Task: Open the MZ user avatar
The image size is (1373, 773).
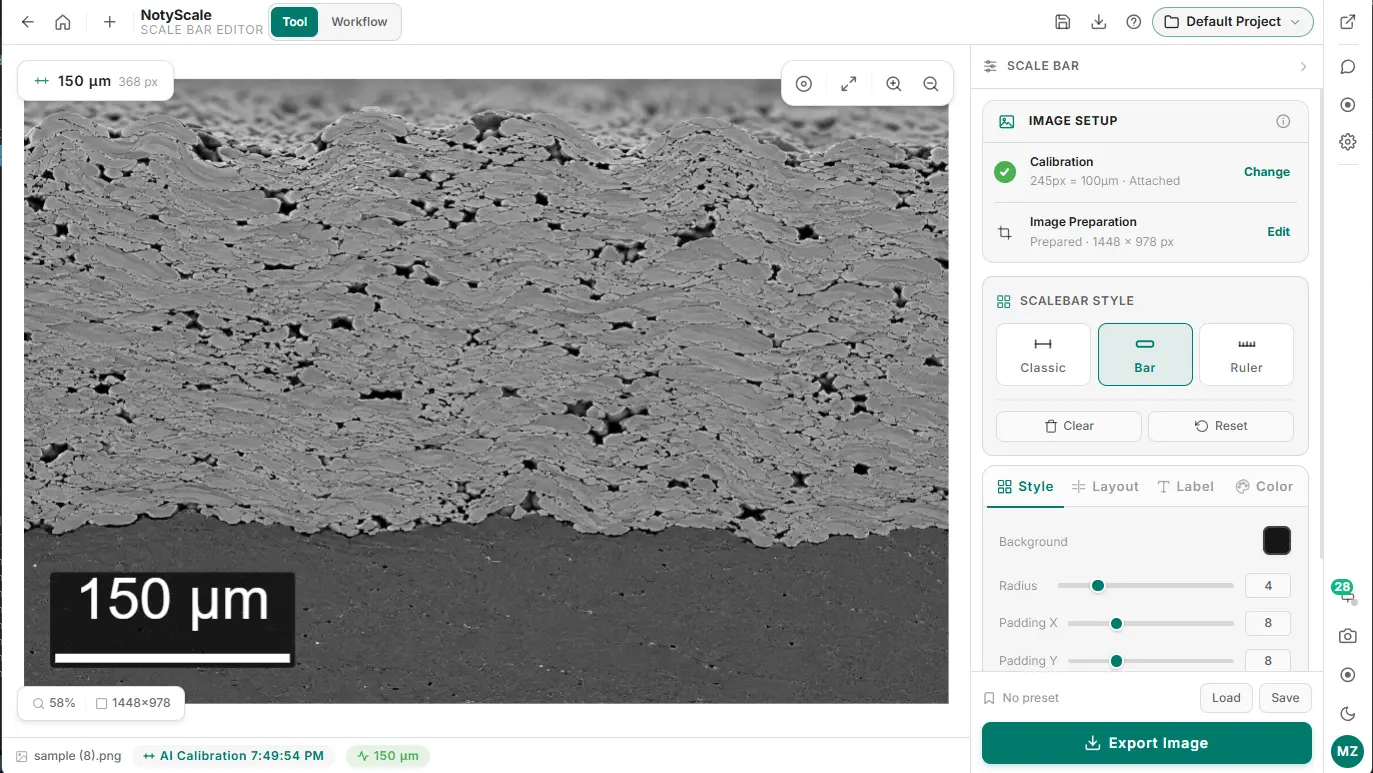Action: coord(1347,752)
